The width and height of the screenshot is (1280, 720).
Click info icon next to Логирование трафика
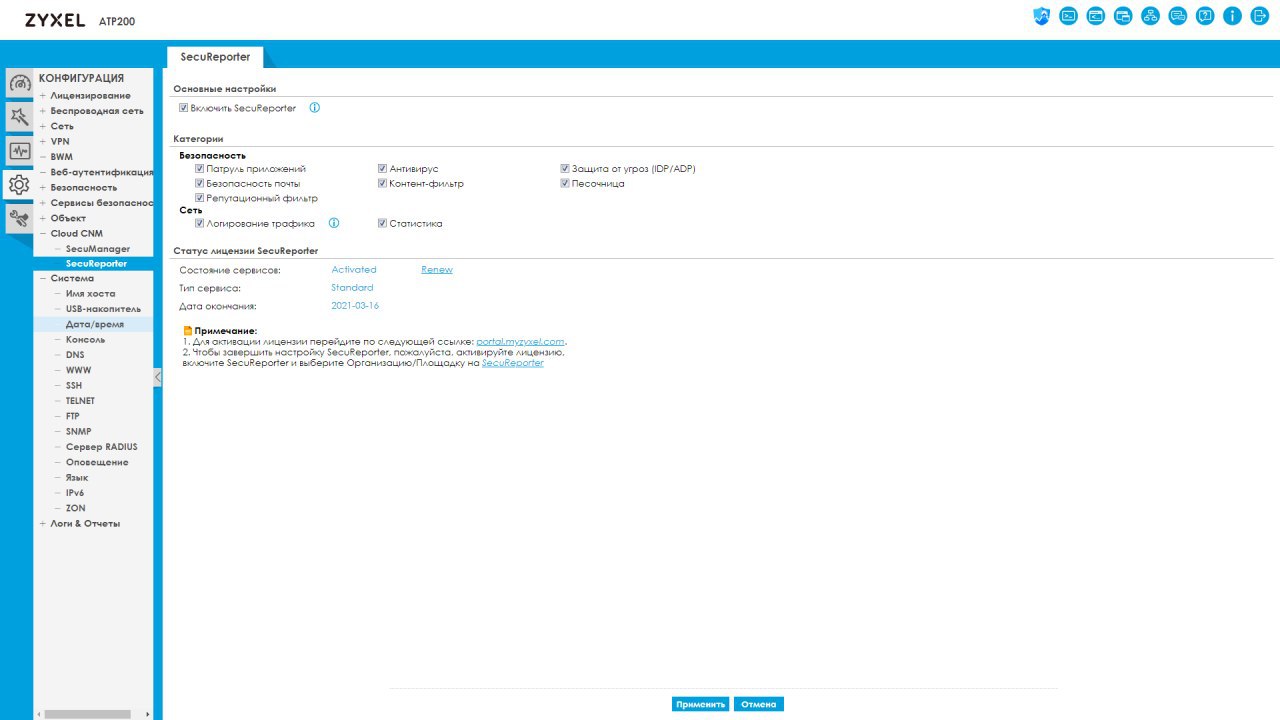coord(334,223)
